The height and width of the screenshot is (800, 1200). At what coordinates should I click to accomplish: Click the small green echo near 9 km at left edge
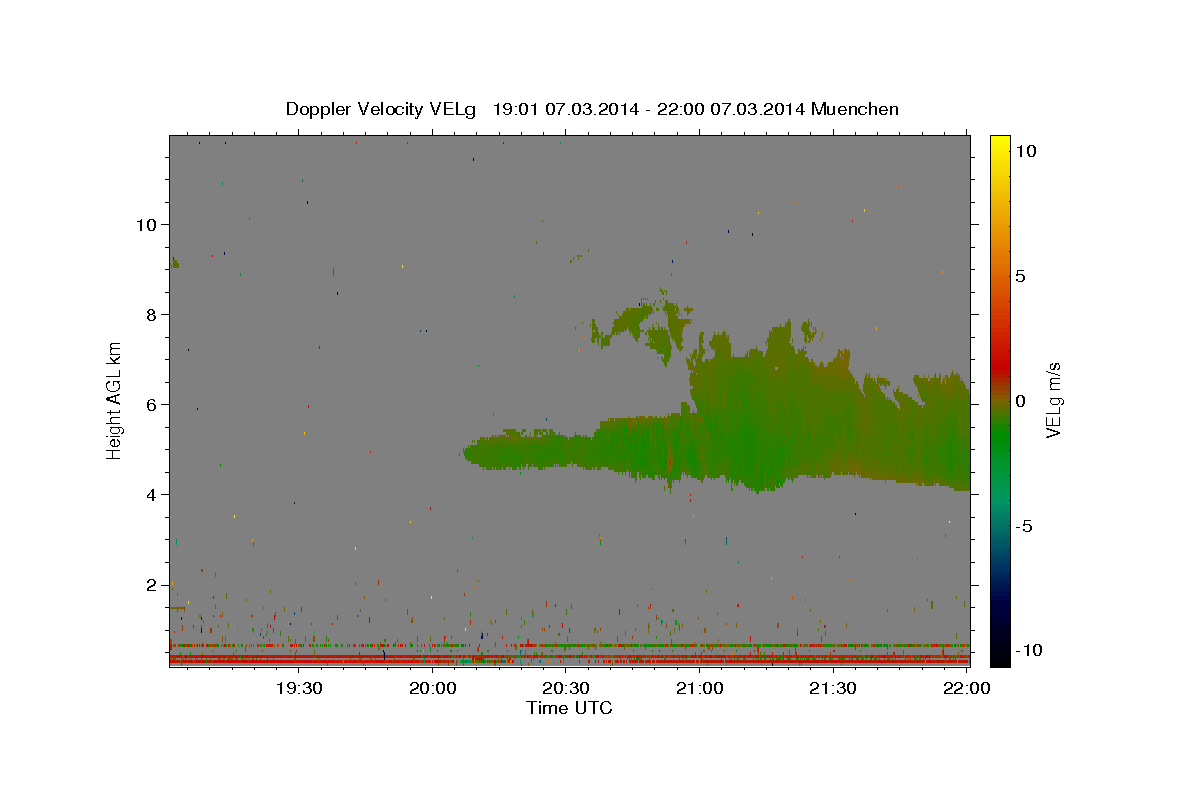click(x=175, y=263)
